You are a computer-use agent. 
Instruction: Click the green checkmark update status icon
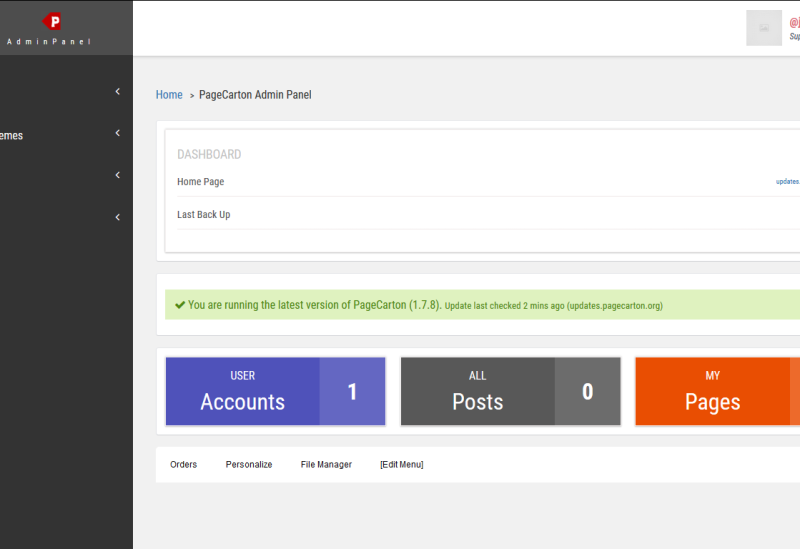click(x=180, y=305)
